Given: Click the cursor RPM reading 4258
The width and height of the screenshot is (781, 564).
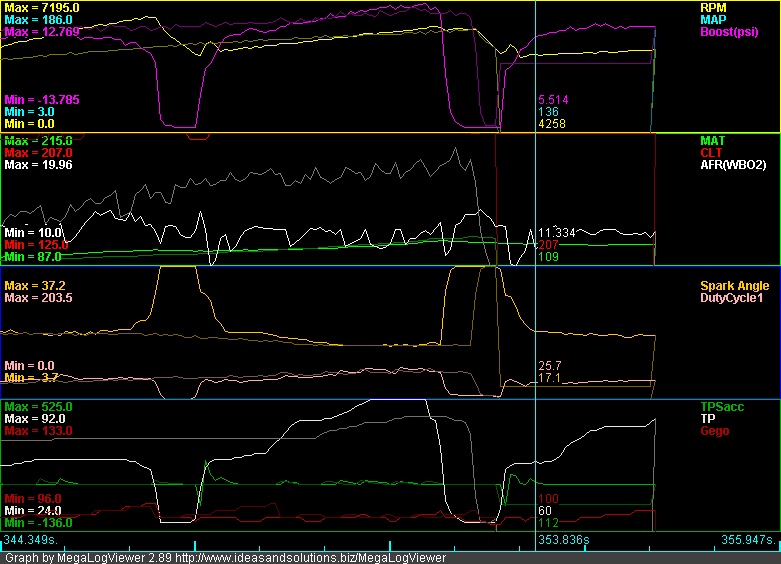Looking at the screenshot, I should pyautogui.click(x=552, y=124).
